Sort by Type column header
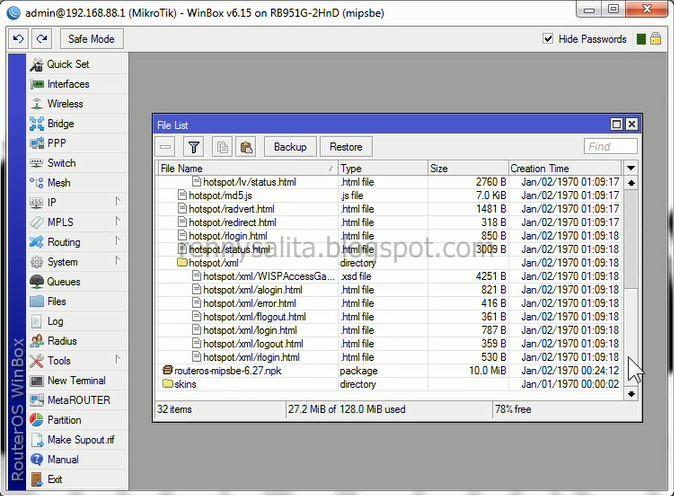This screenshot has width=674, height=496. (x=383, y=168)
